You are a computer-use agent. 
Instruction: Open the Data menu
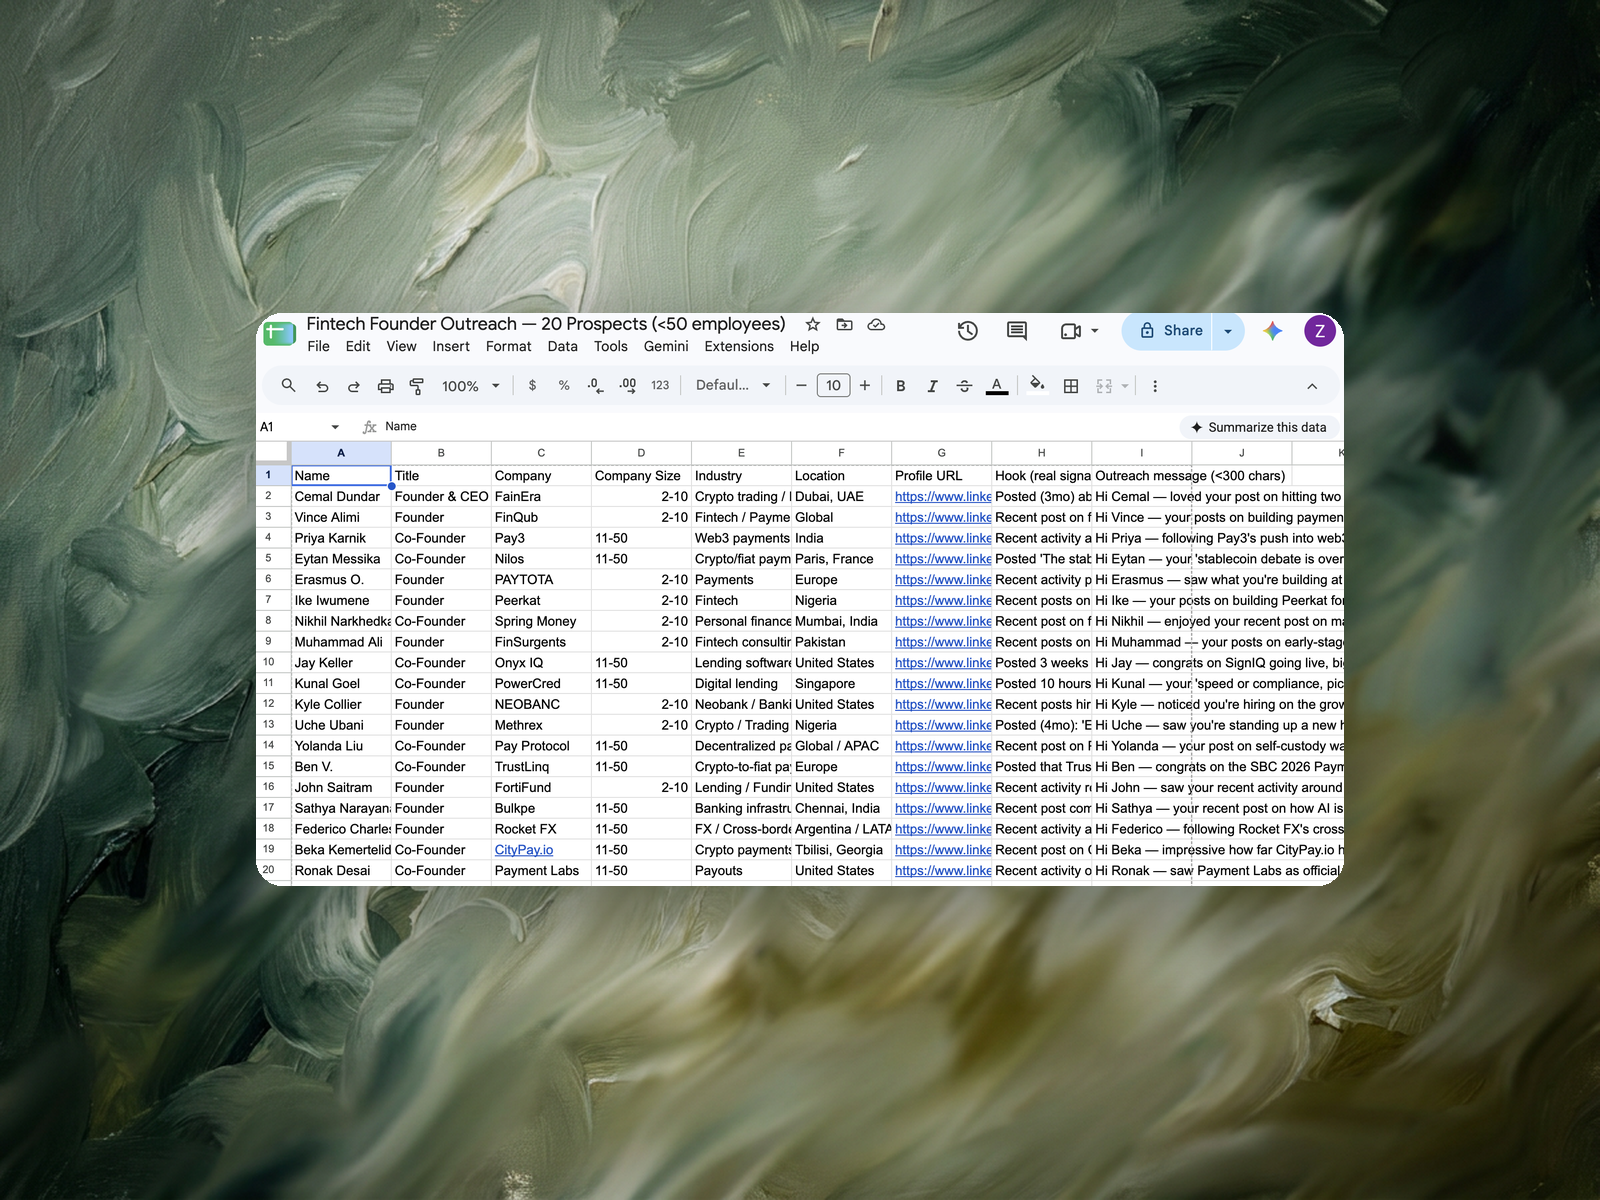(x=563, y=346)
